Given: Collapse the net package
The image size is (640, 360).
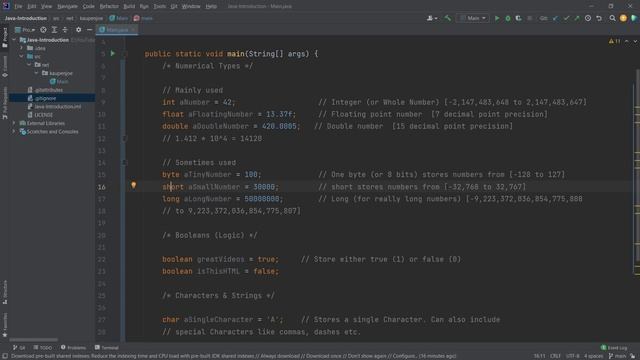Looking at the screenshot, I should [x=29, y=65].
